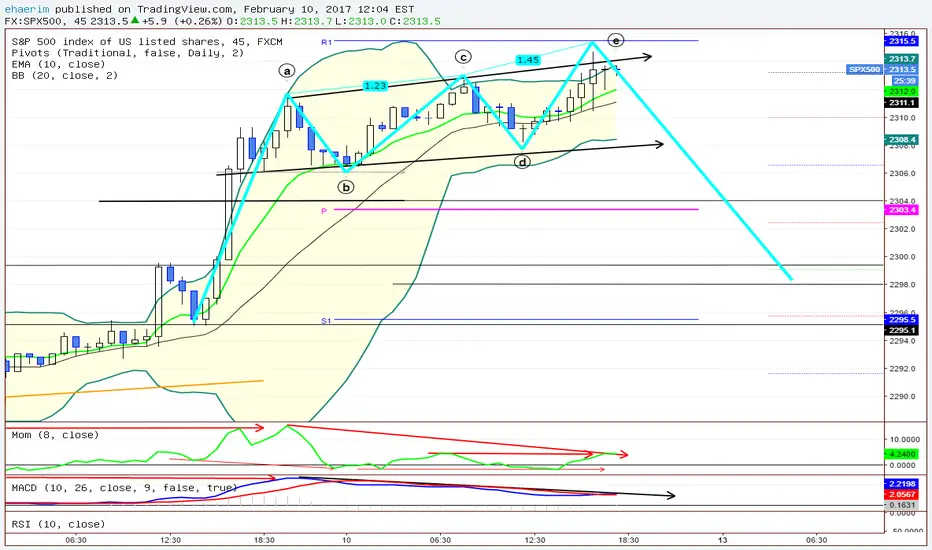932x550 pixels.
Task: Select the BB (20, close, 2) indicator label
Action: [x=65, y=76]
